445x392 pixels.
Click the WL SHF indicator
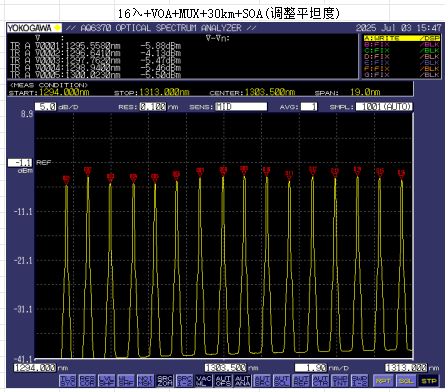click(126, 380)
